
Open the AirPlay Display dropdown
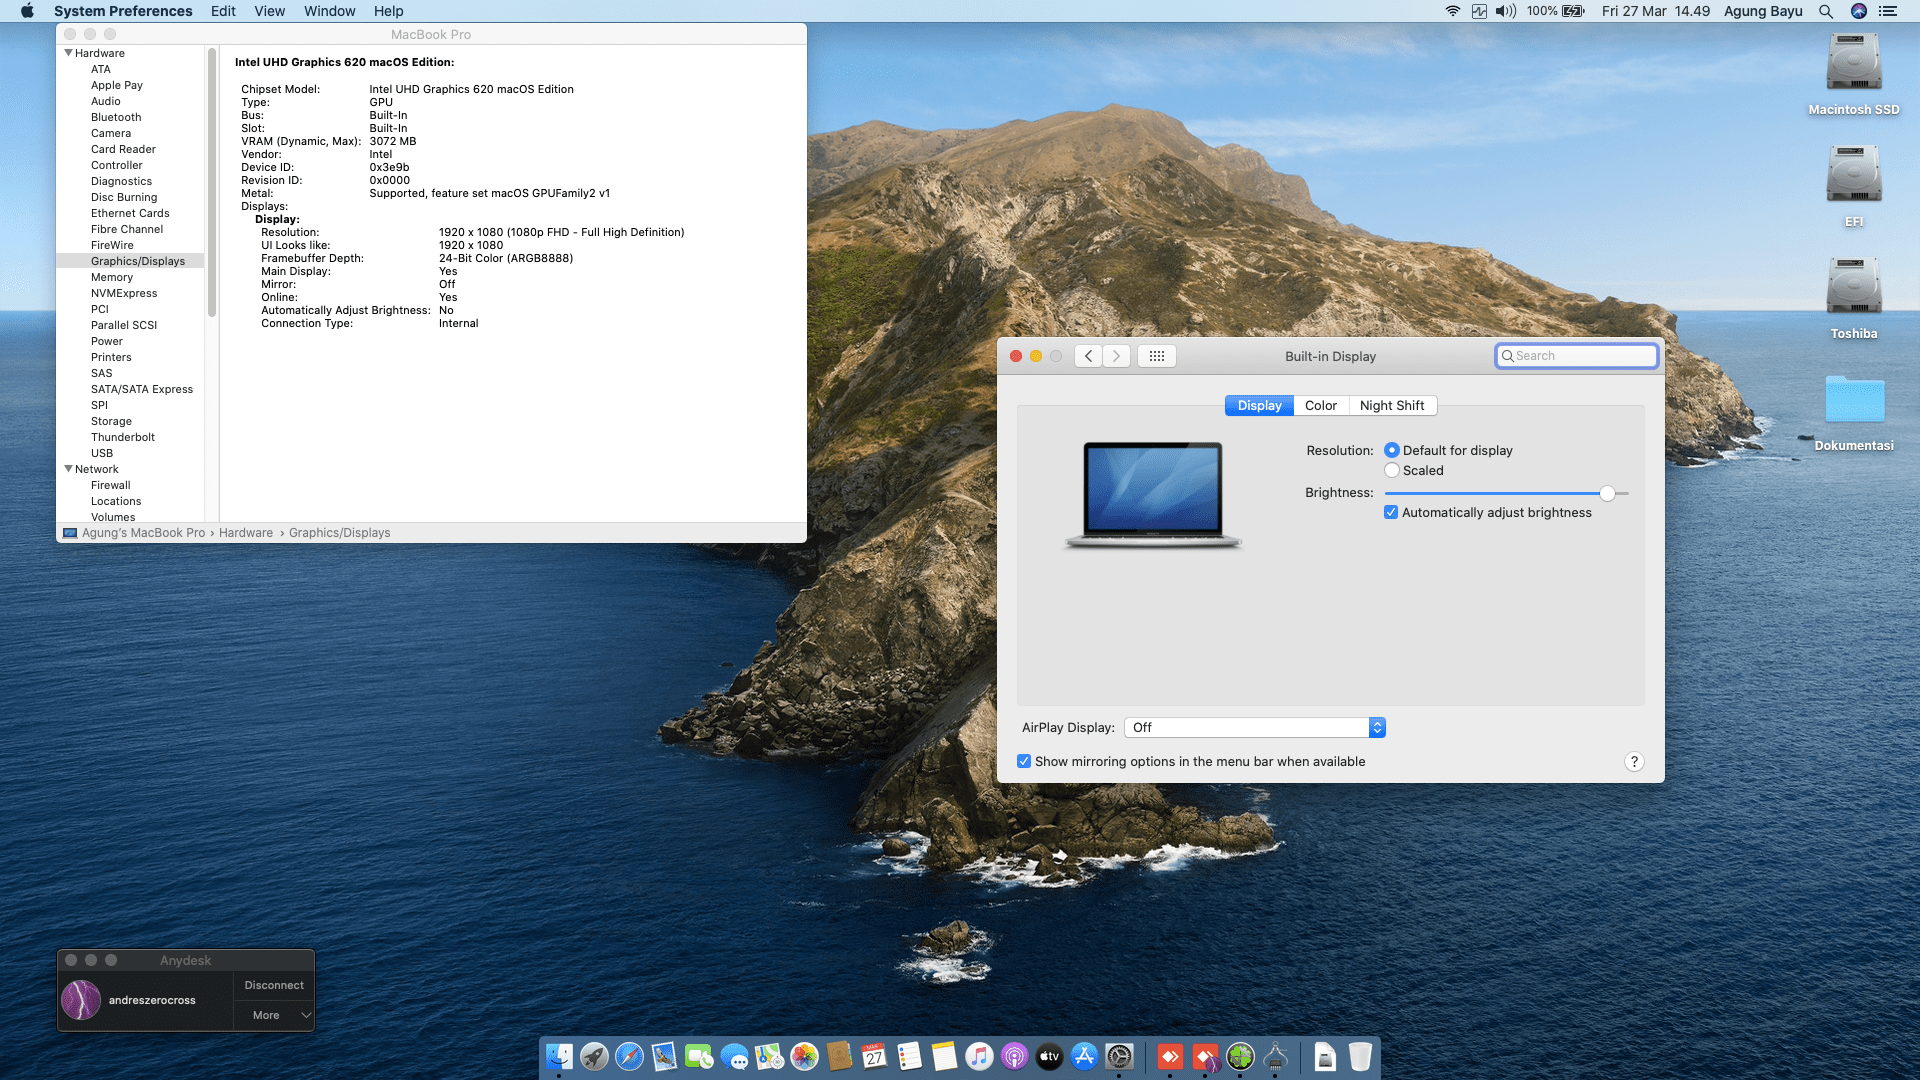coord(1254,728)
